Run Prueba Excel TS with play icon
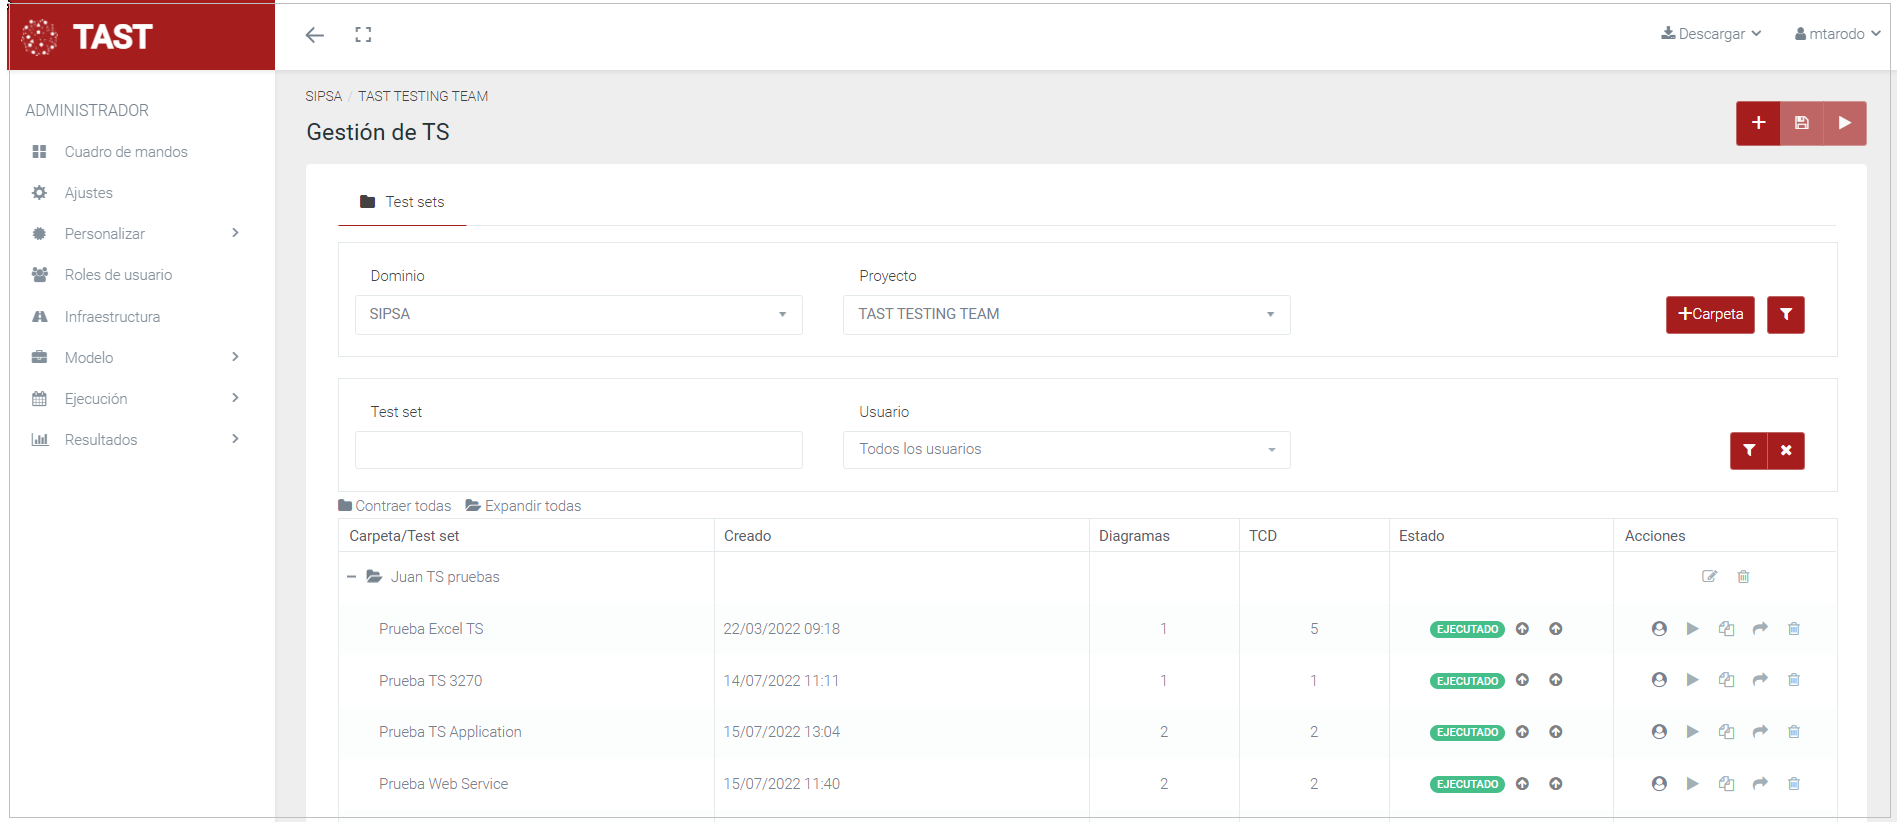The height and width of the screenshot is (822, 1897). coord(1692,629)
